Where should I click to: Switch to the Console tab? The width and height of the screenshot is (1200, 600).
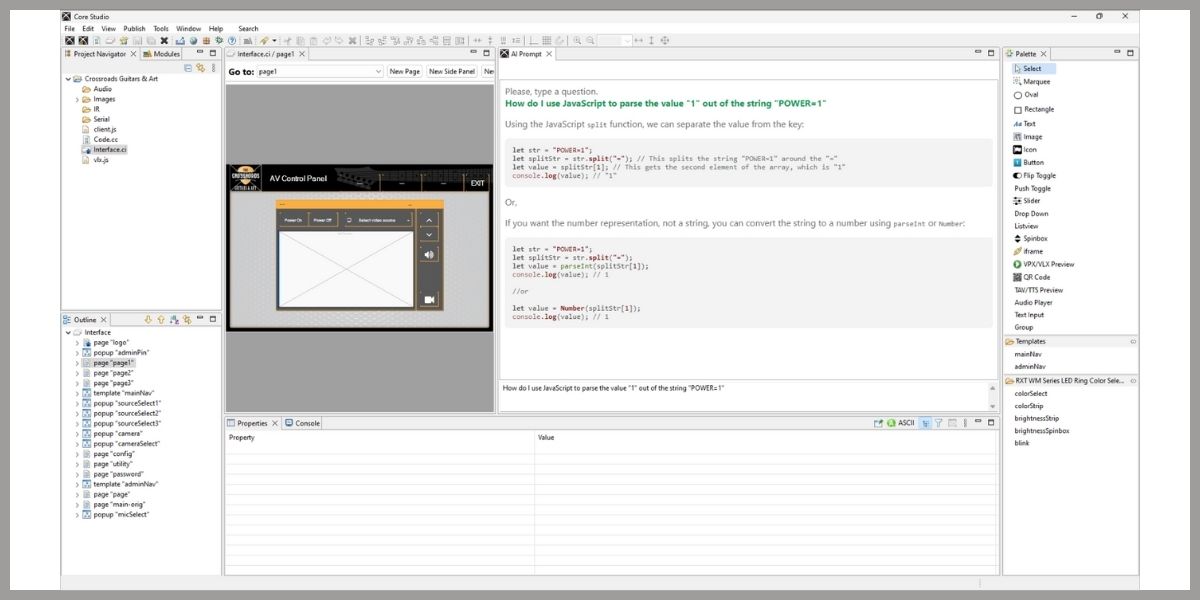click(302, 423)
